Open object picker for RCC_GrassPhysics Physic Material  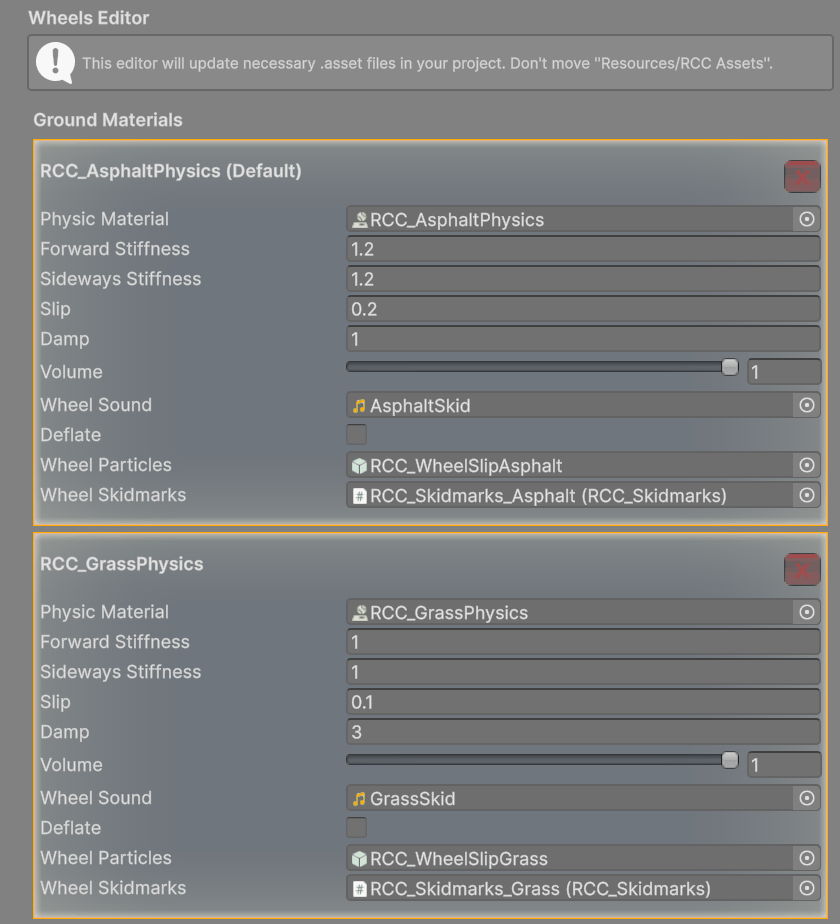[x=806, y=612]
